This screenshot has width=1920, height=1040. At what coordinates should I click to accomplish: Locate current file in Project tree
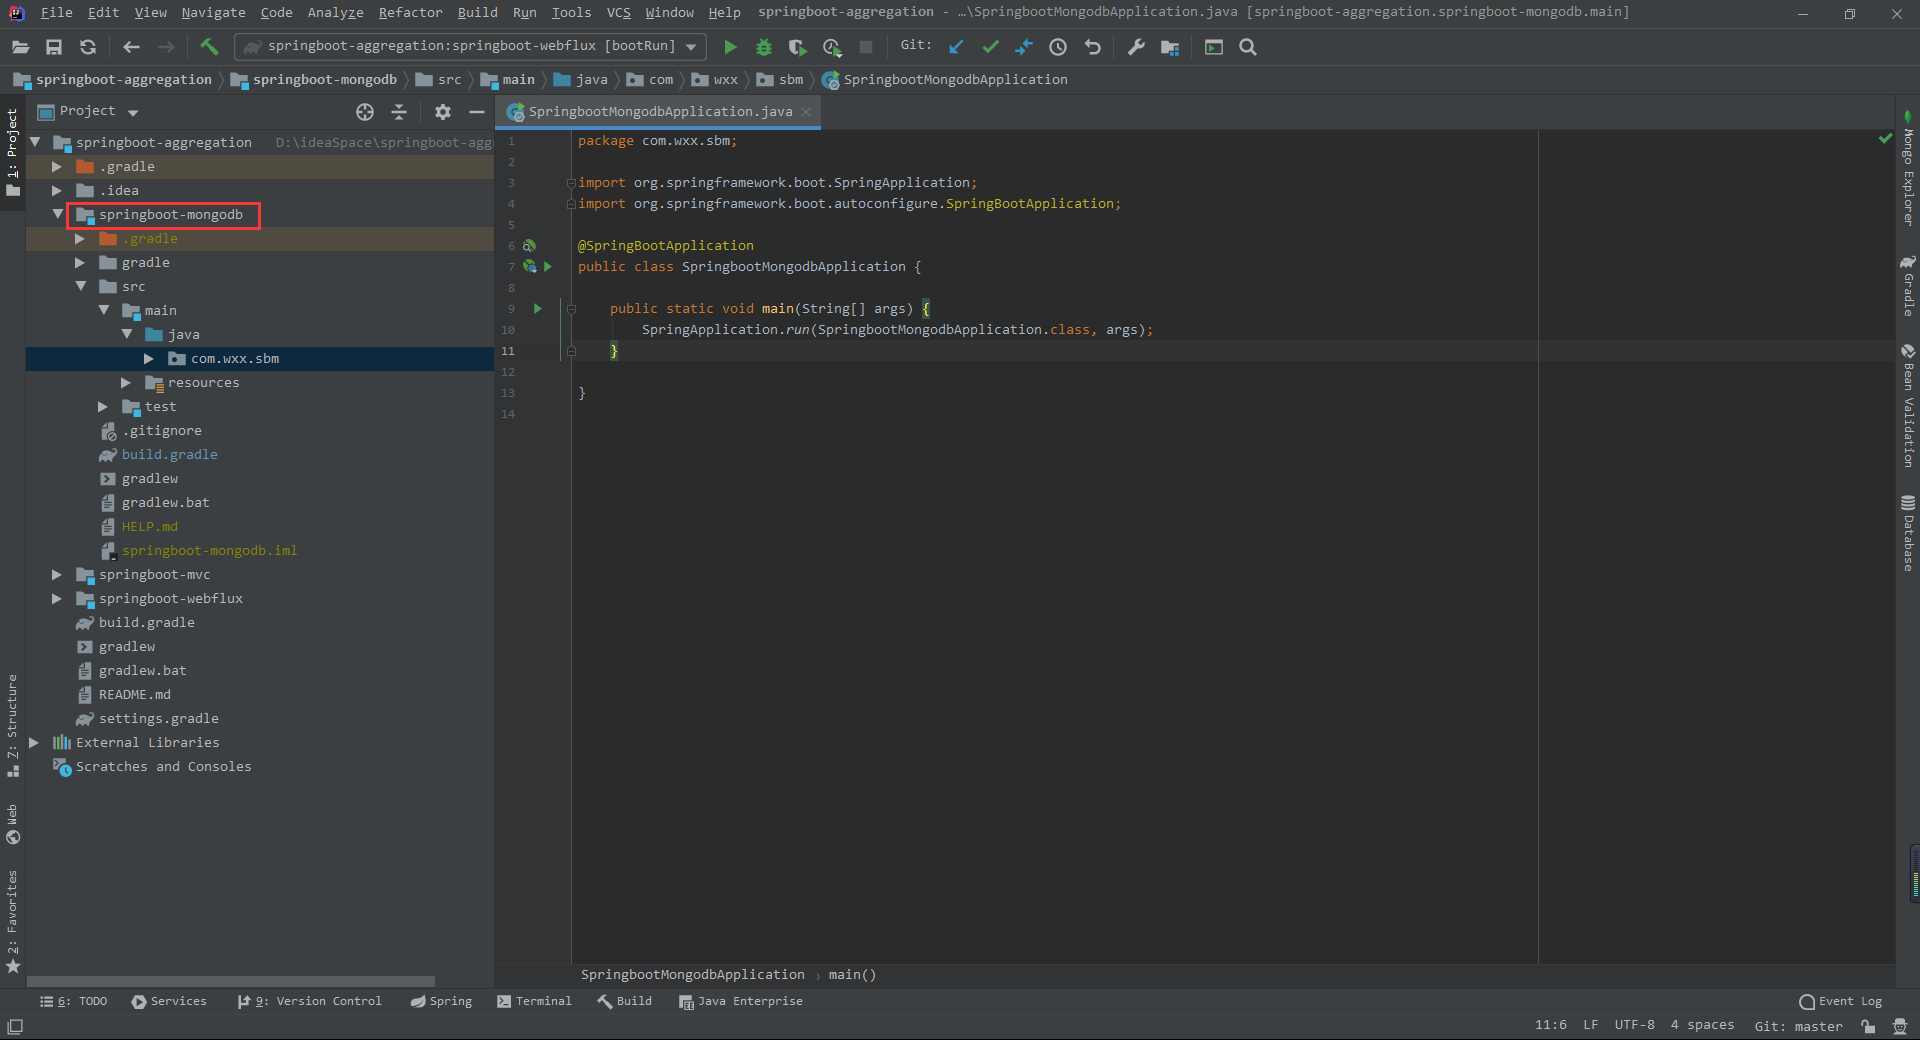point(365,112)
